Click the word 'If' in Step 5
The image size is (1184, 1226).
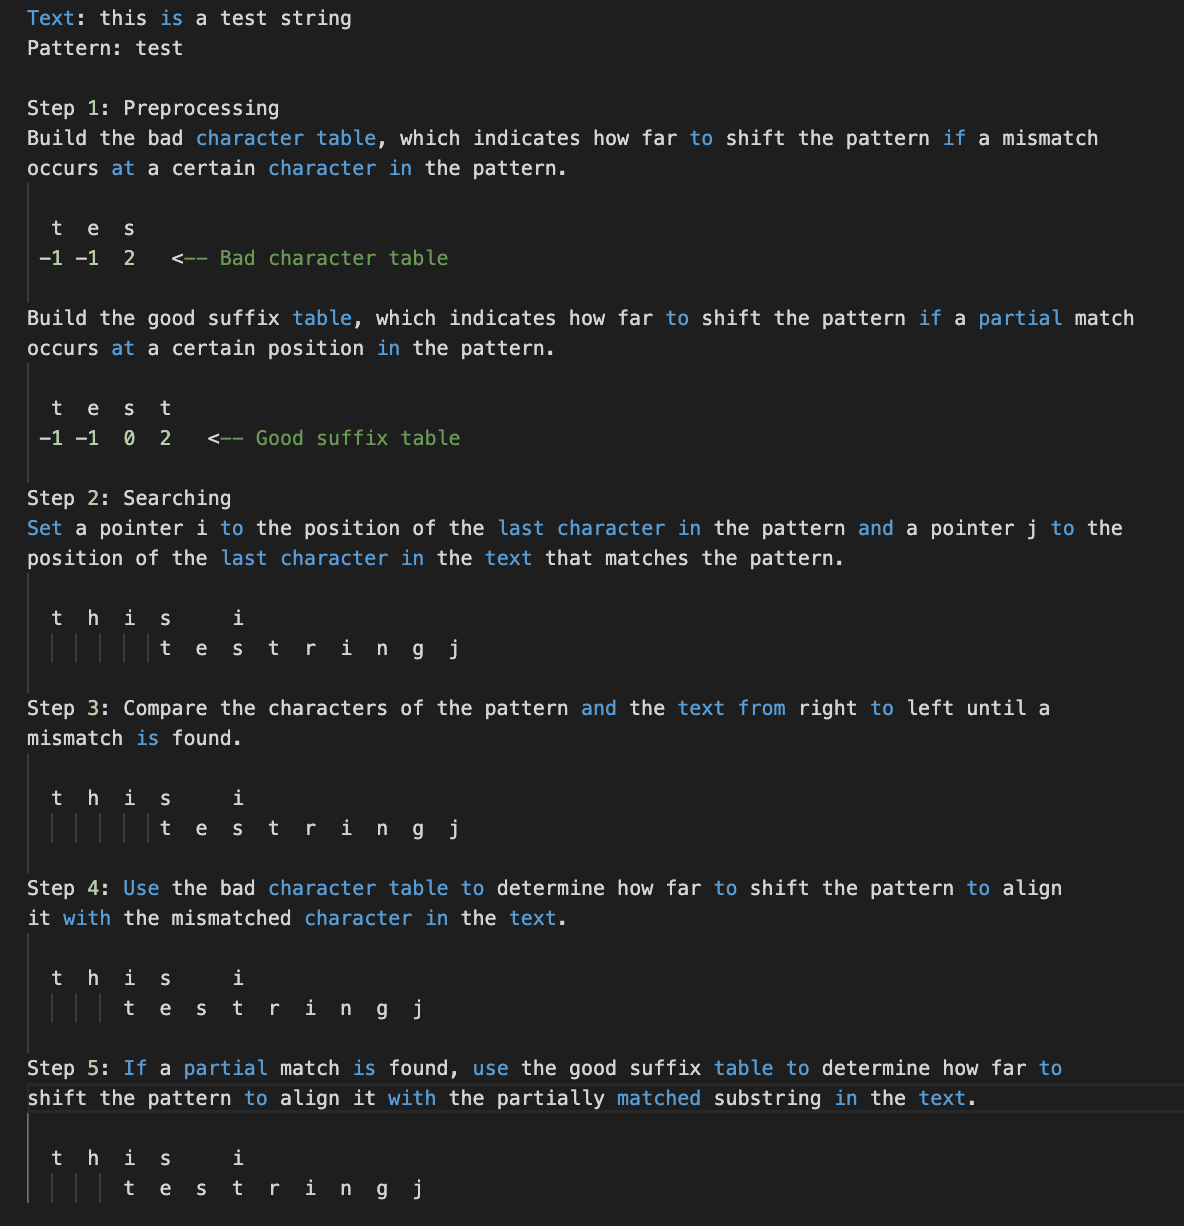click(135, 1068)
